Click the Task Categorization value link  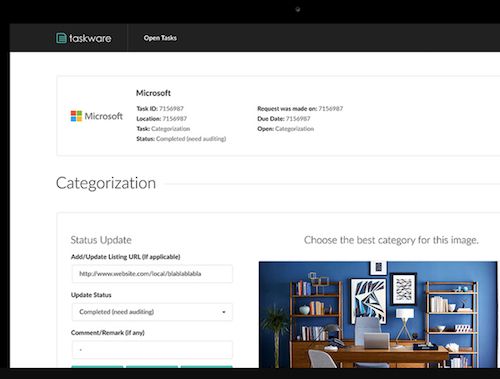click(171, 129)
